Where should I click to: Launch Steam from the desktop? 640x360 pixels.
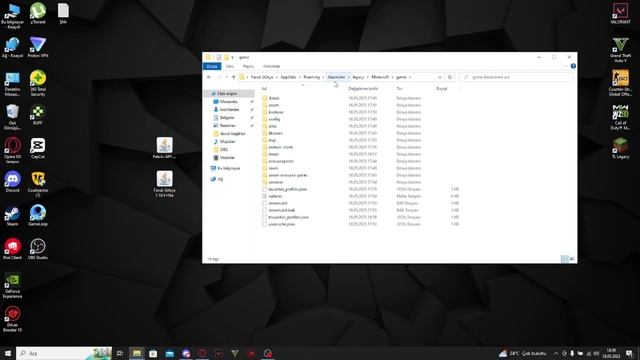tap(12, 215)
